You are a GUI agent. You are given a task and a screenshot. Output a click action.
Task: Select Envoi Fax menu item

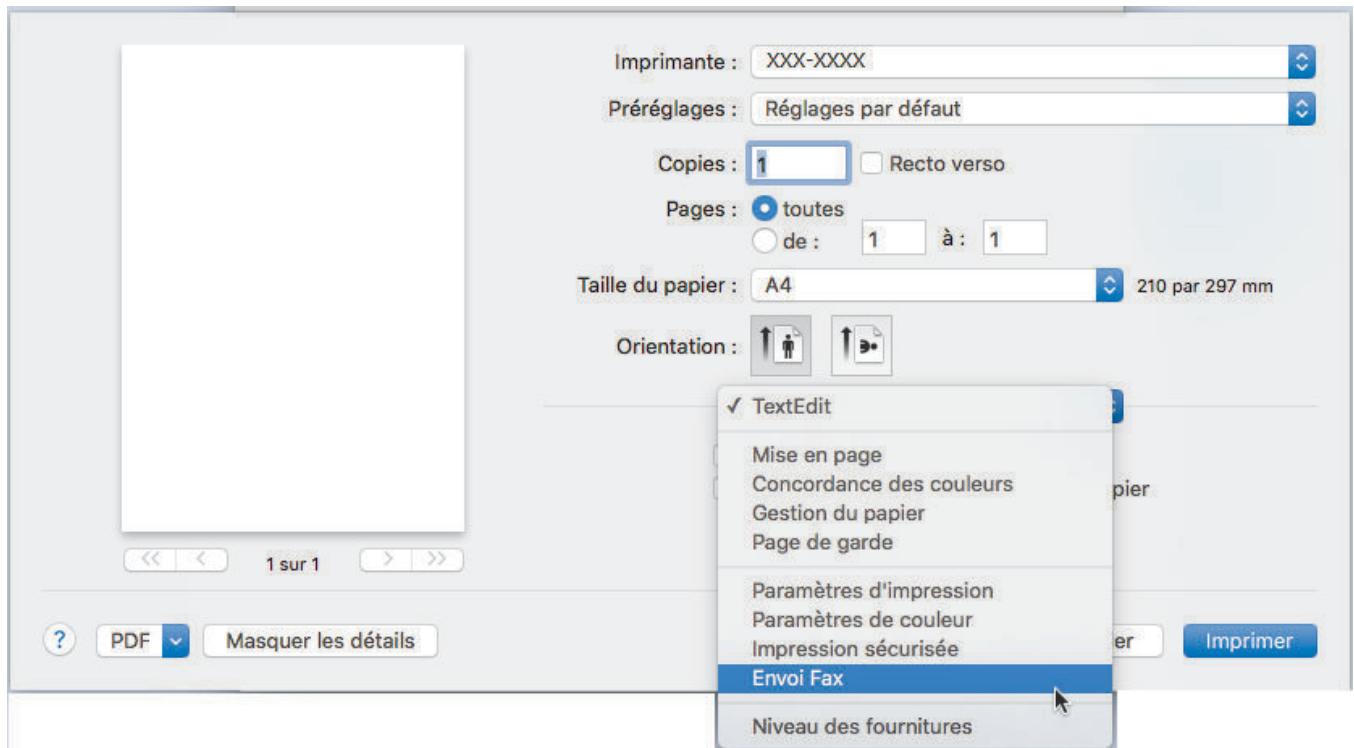pos(915,679)
